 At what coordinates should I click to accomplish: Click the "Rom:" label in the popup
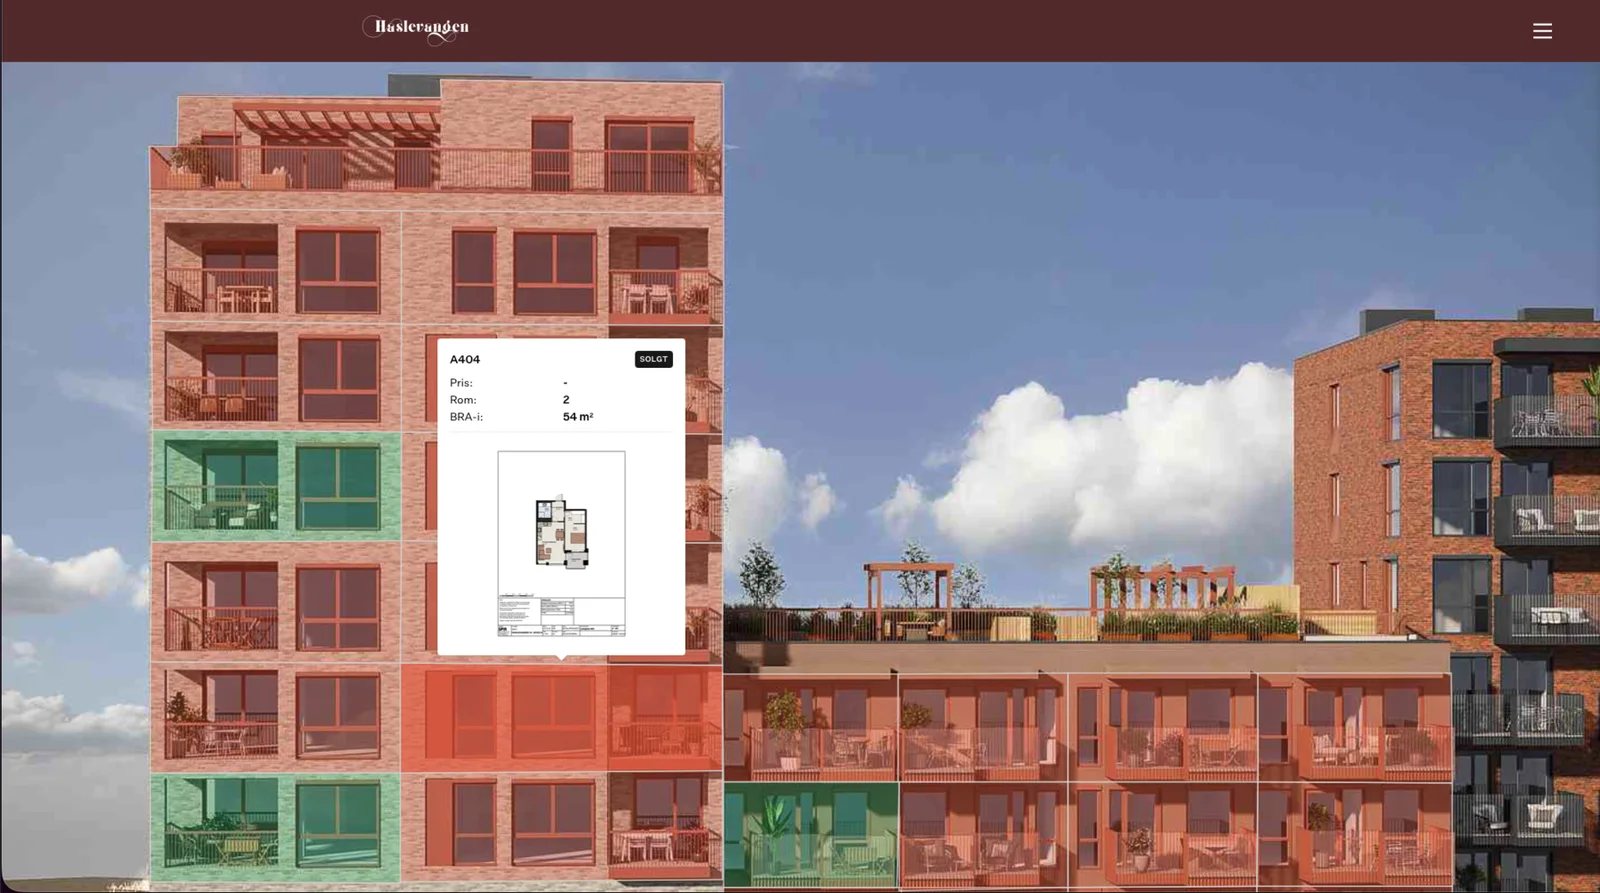coord(463,400)
